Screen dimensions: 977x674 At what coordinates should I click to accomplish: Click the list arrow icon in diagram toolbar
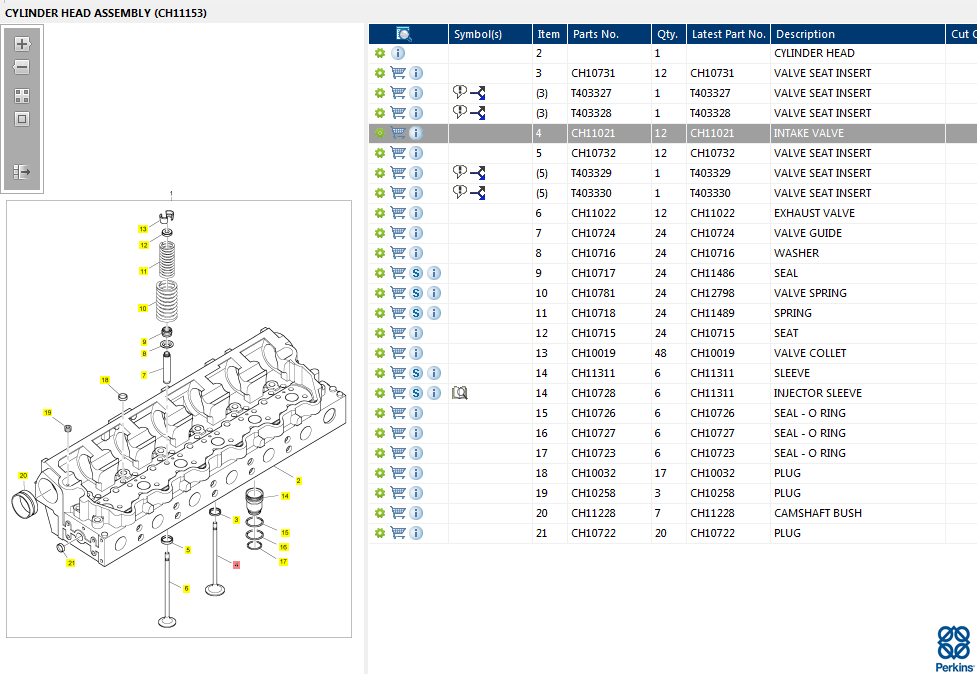[22, 172]
